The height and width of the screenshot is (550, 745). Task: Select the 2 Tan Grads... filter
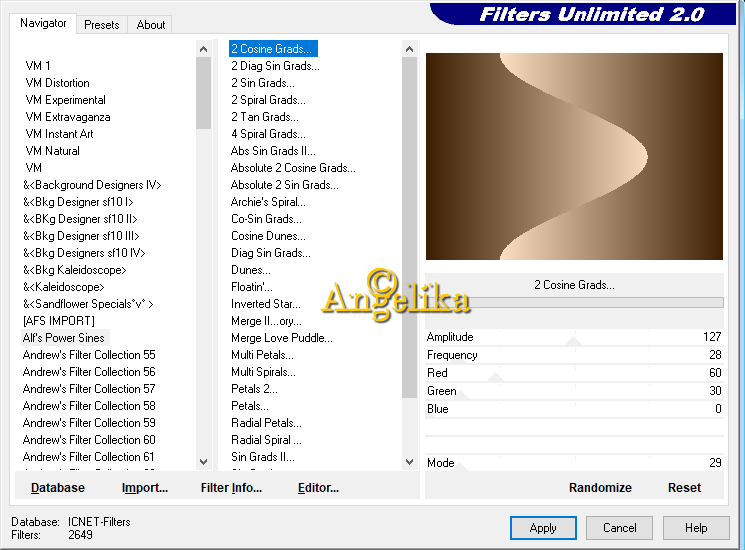pyautogui.click(x=265, y=117)
